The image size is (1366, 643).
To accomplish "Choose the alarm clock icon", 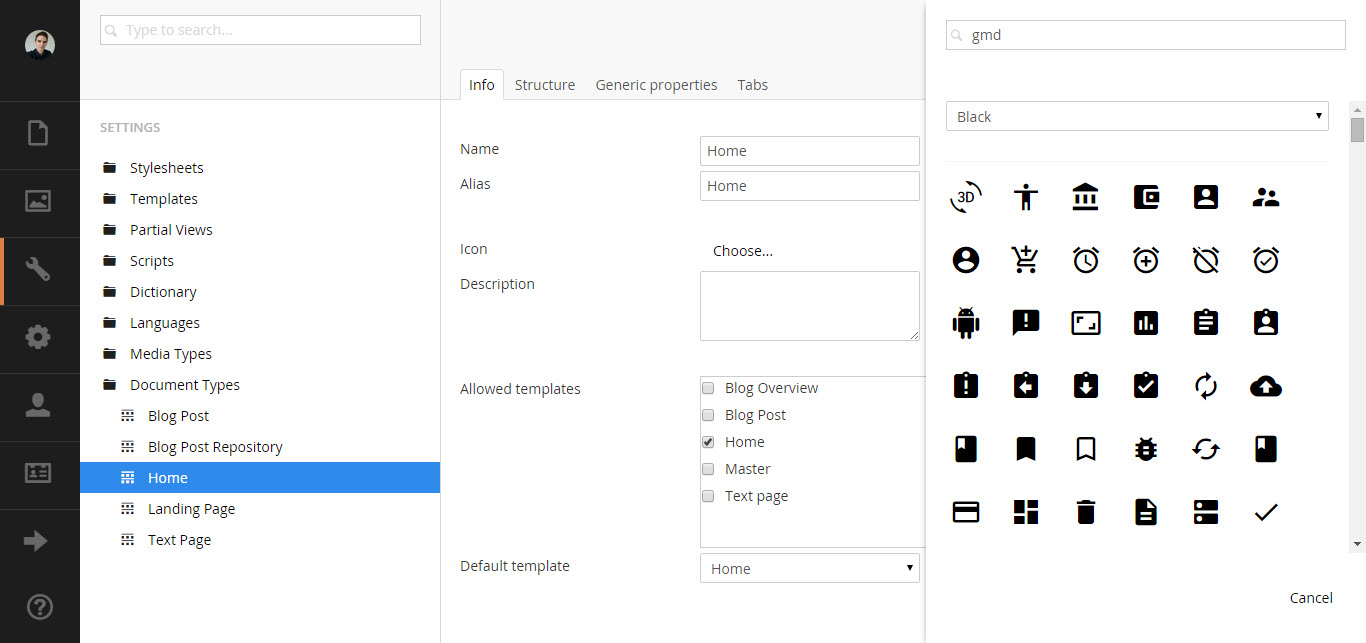I will pyautogui.click(x=1085, y=259).
